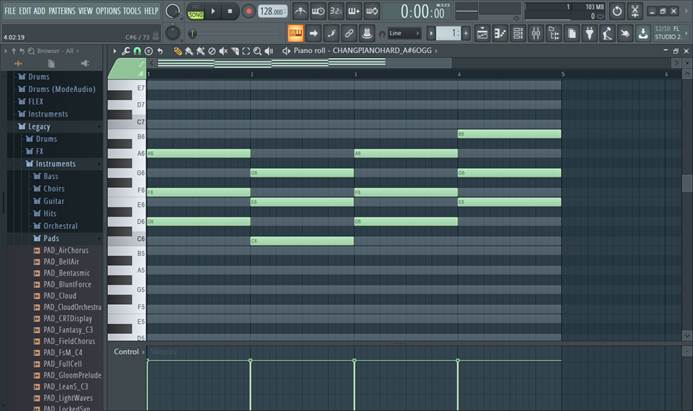This screenshot has height=411, width=693.
Task: Open the ADD menu
Action: tap(39, 11)
